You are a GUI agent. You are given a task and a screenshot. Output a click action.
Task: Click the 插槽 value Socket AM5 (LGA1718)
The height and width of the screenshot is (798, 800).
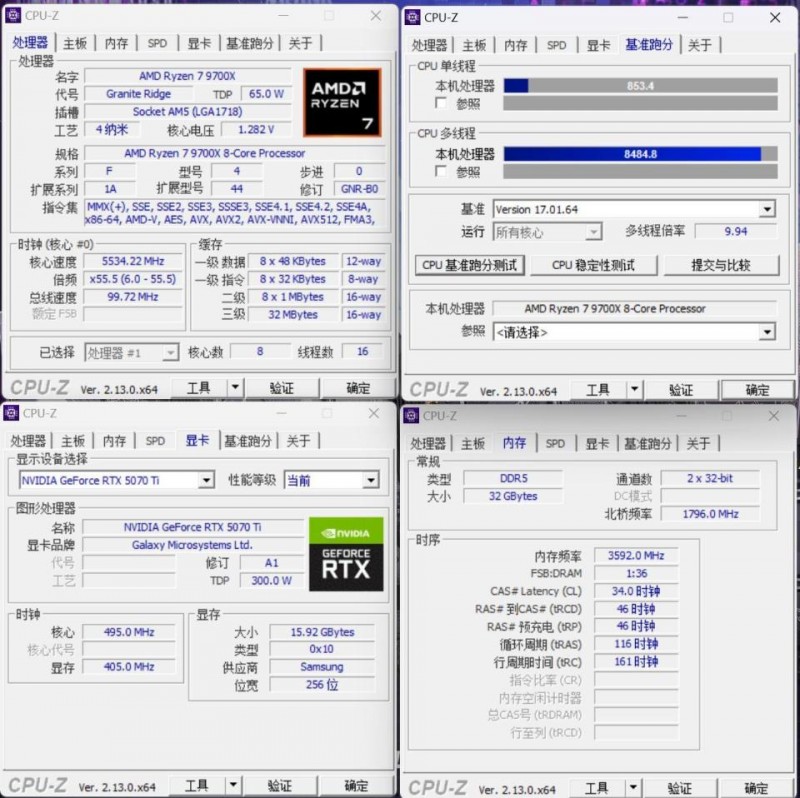coord(187,112)
